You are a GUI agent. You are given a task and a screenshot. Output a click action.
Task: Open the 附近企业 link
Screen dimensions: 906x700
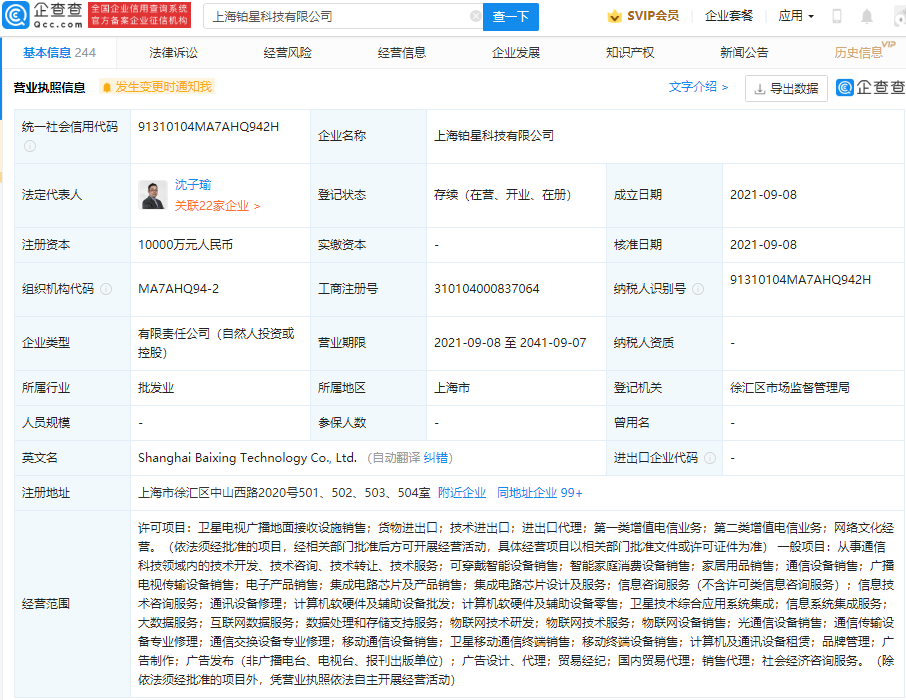(x=462, y=492)
